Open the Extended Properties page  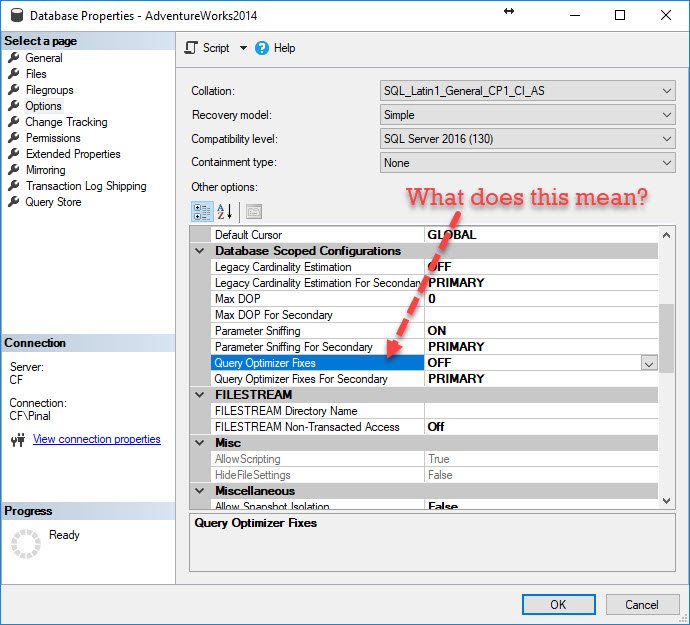[x=73, y=154]
